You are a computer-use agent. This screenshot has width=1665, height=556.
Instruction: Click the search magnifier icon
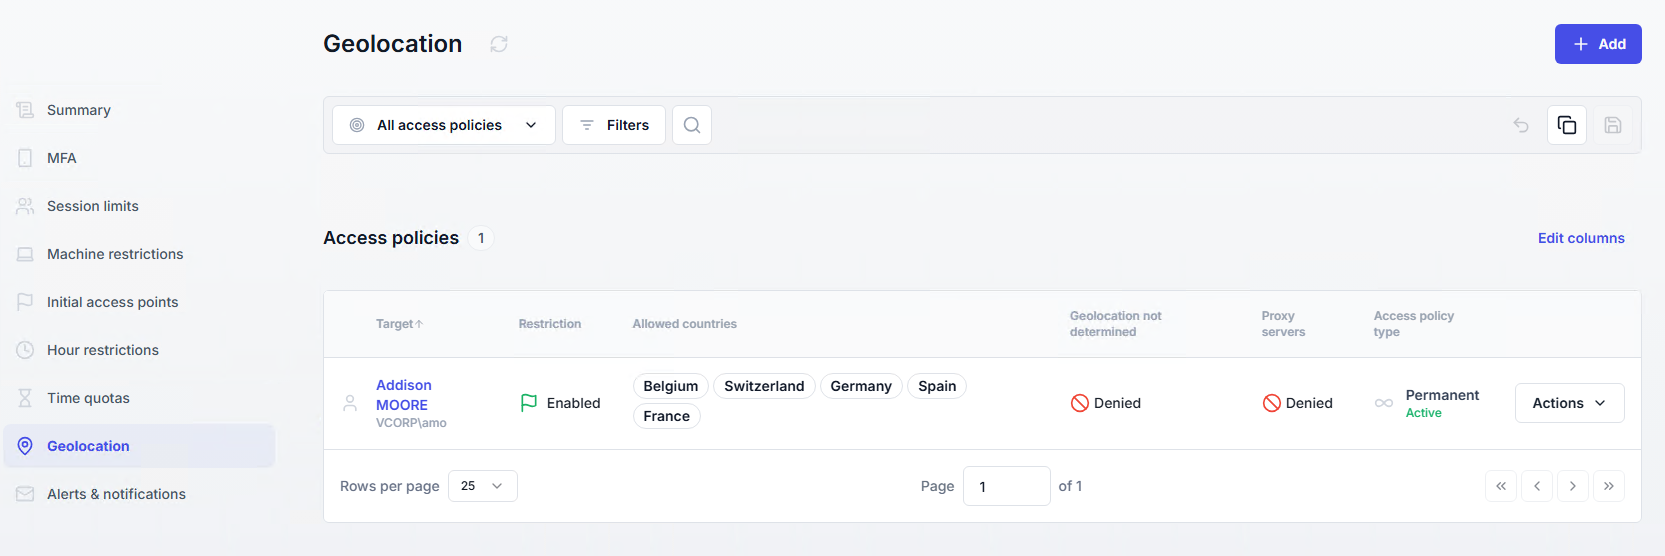point(692,125)
